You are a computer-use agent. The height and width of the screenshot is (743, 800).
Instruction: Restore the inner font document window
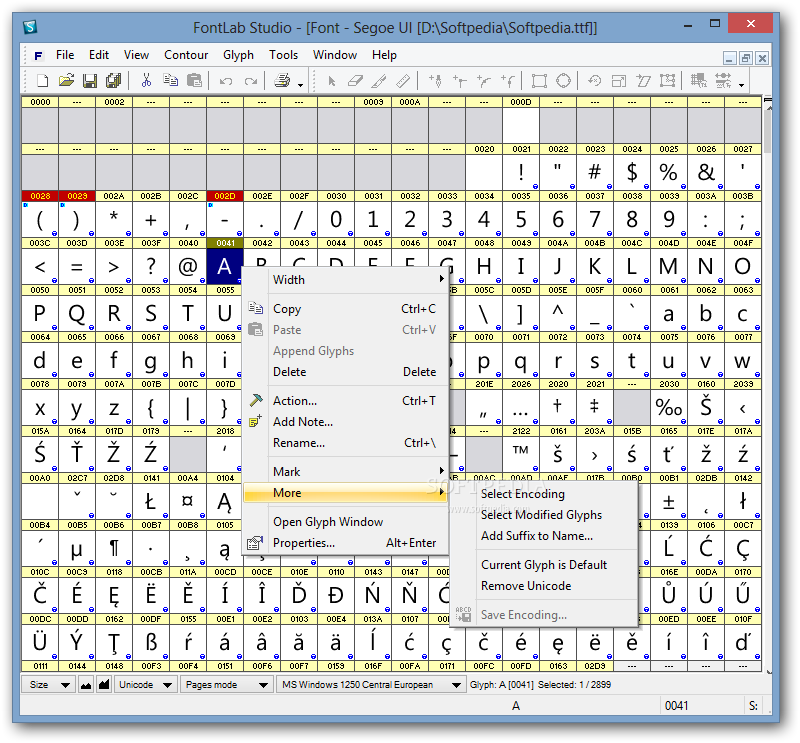click(745, 58)
